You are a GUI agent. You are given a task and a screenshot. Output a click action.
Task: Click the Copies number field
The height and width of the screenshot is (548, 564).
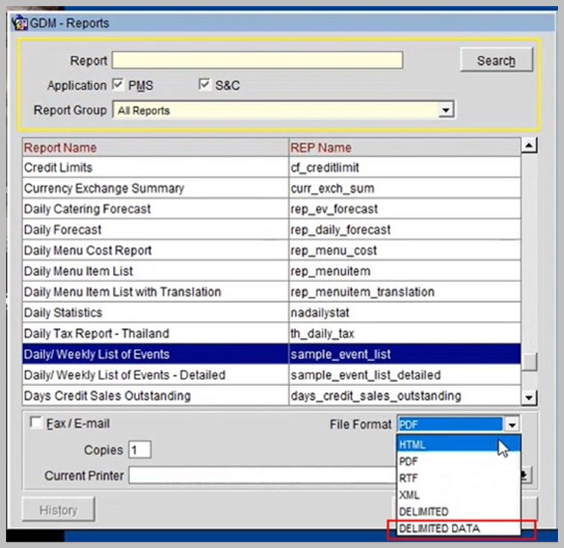point(140,449)
